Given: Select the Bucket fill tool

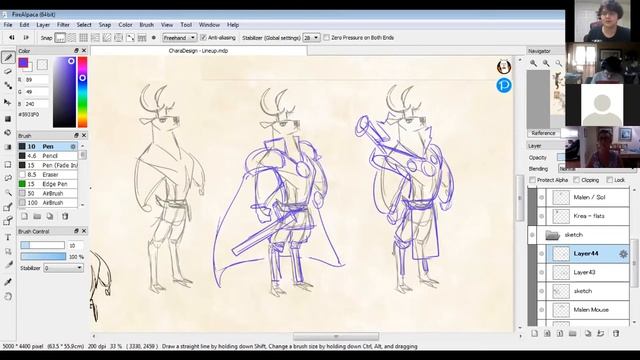Looking at the screenshot, I should (8, 133).
